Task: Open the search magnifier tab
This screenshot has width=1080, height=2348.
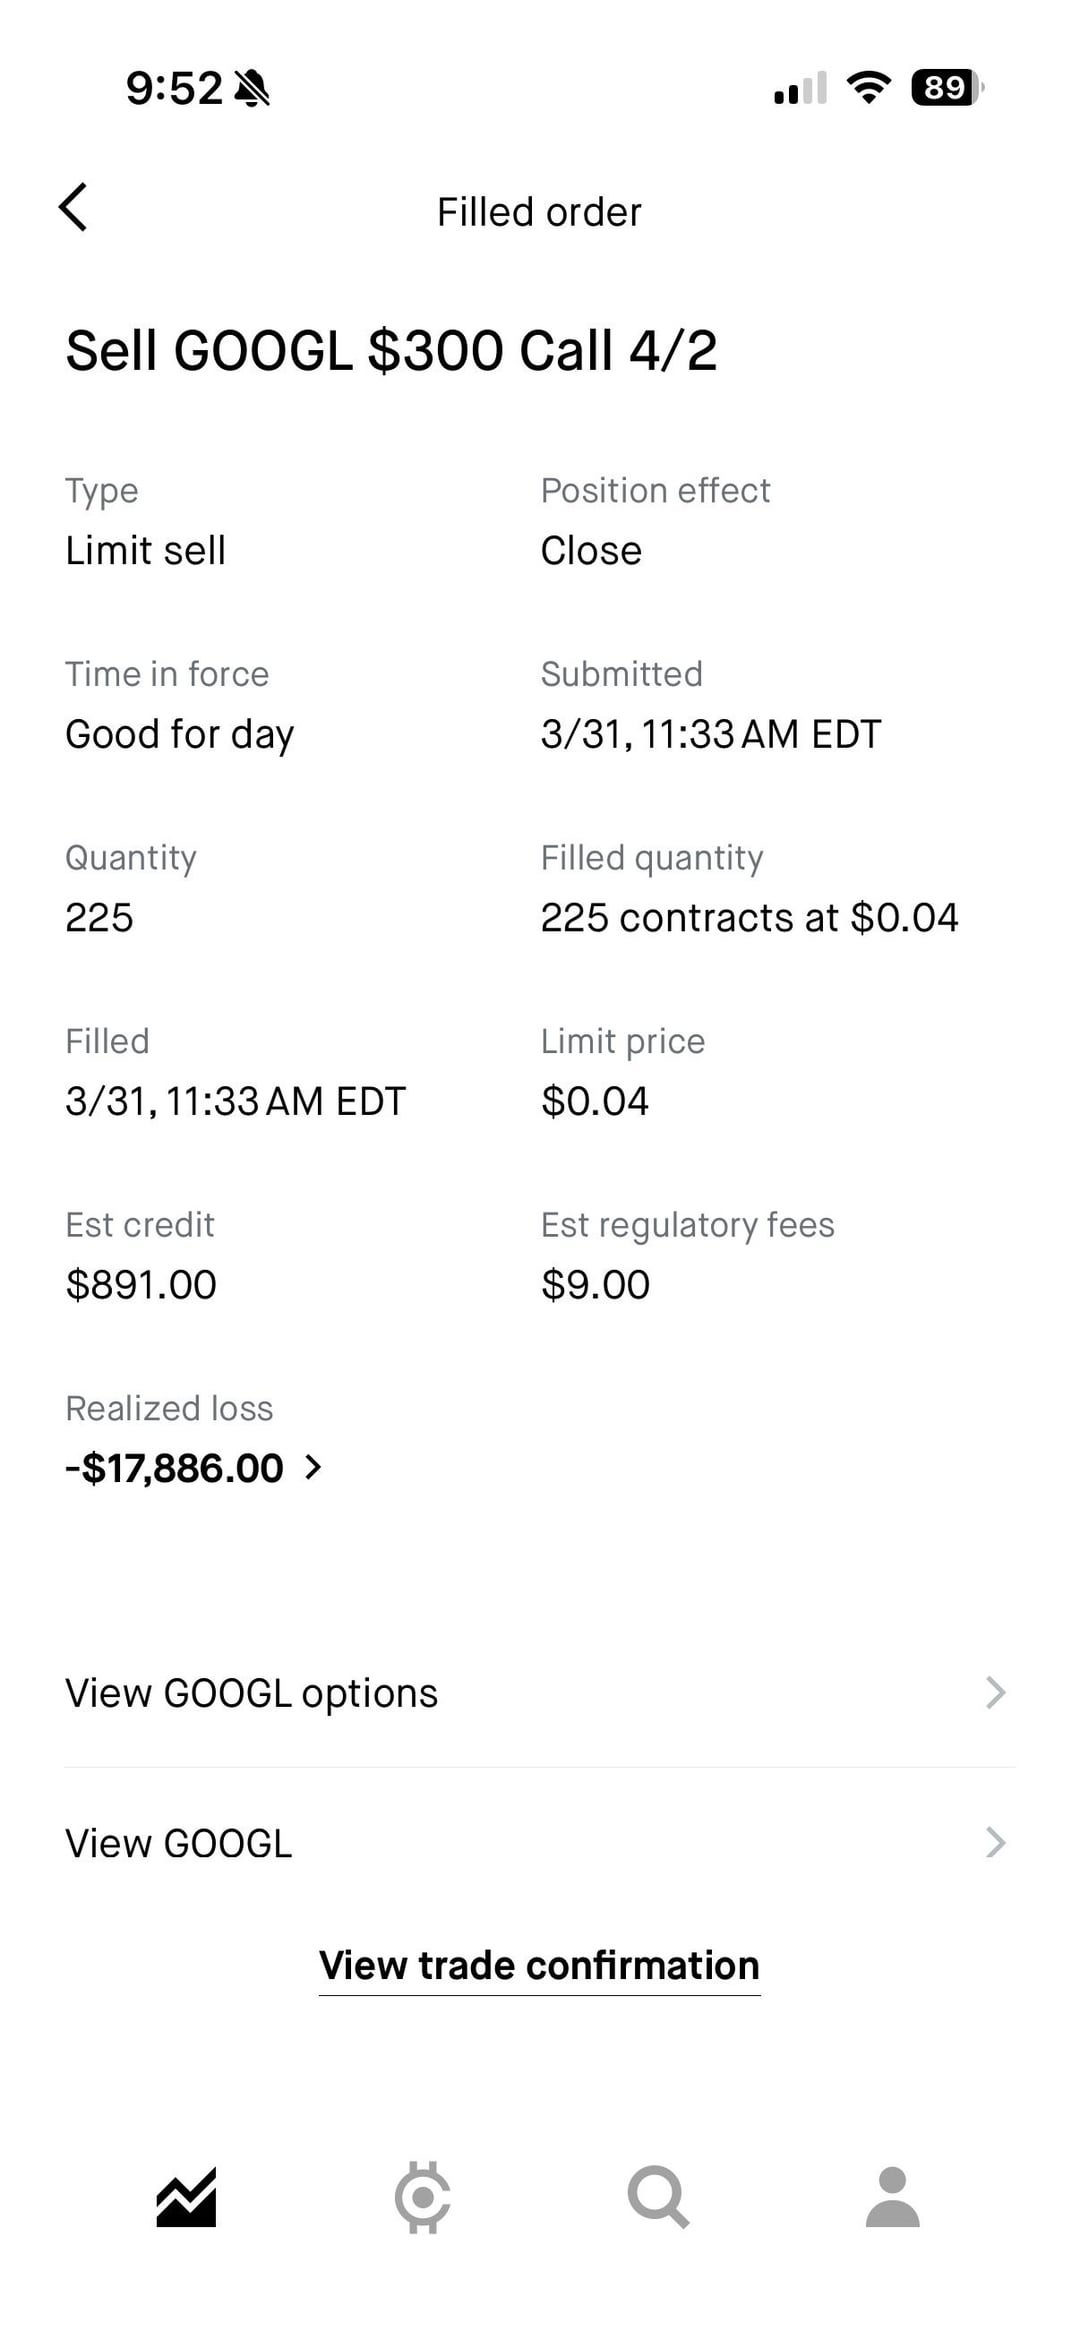Action: (x=658, y=2197)
